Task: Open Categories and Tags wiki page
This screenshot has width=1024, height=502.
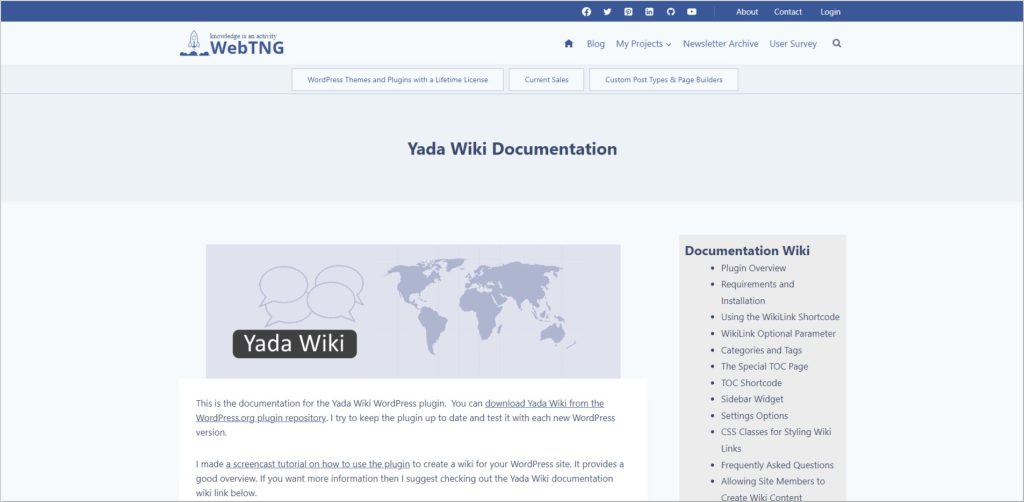Action: click(x=761, y=350)
